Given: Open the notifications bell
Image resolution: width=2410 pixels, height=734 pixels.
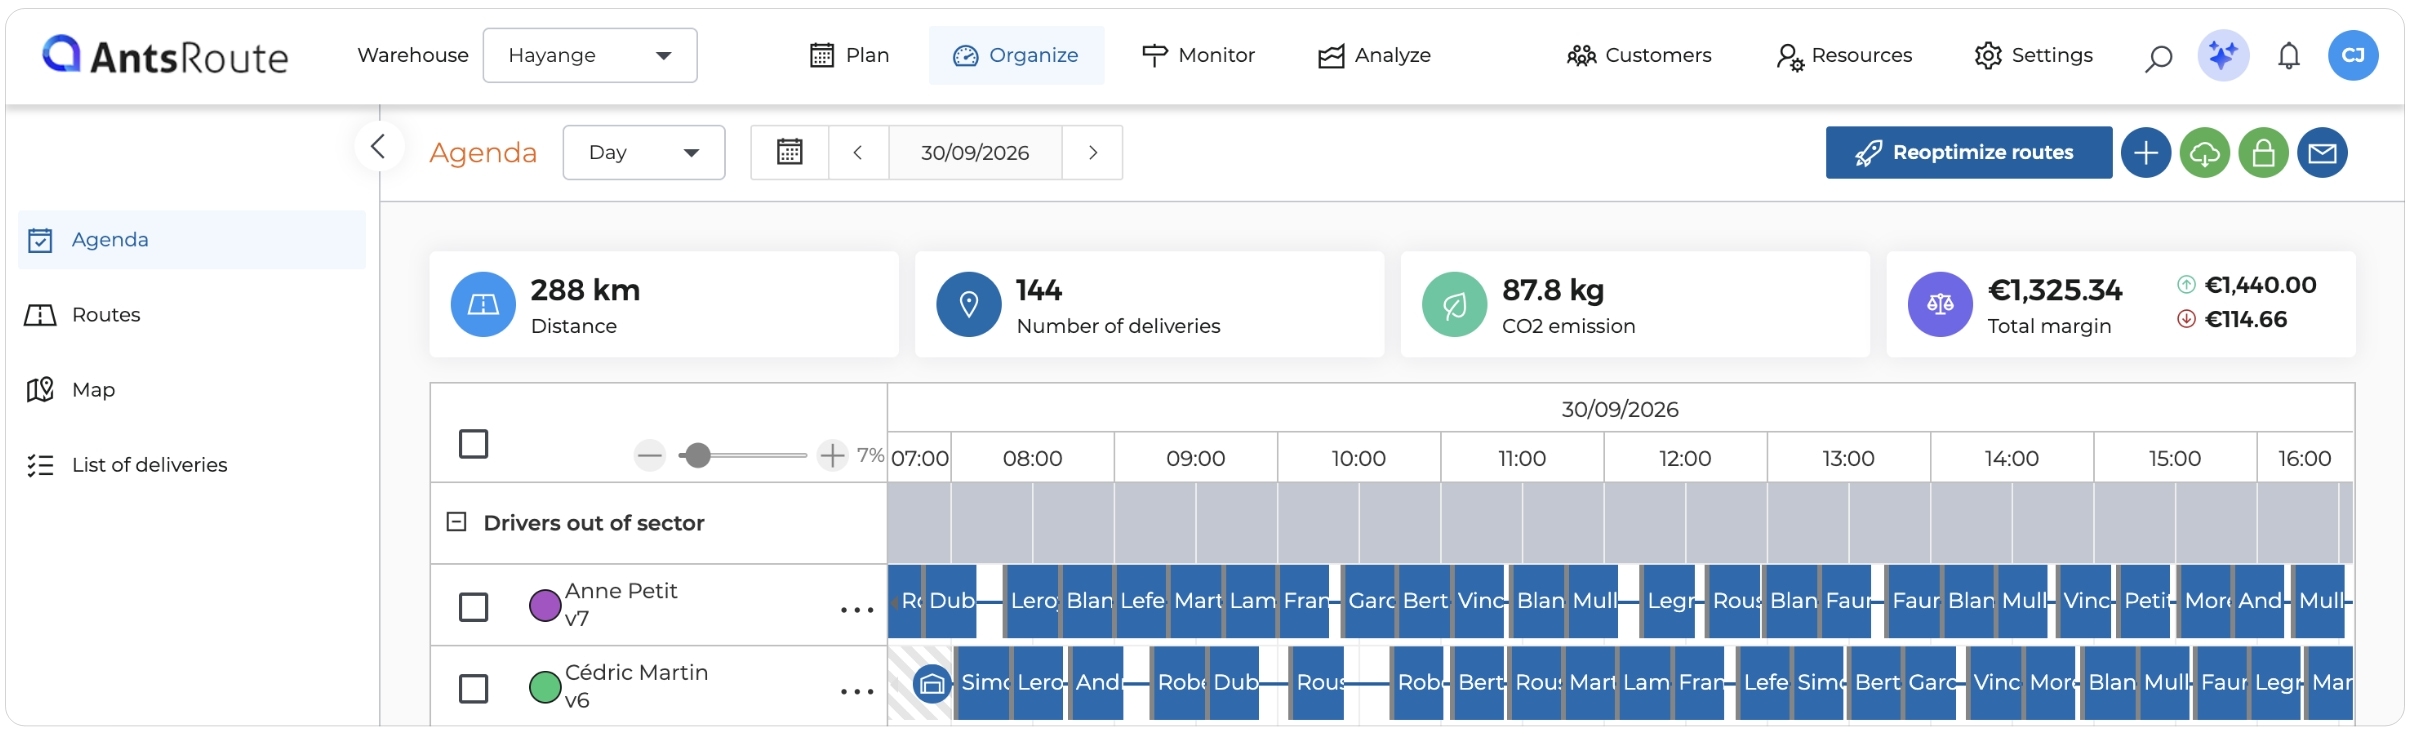Looking at the screenshot, I should click(x=2289, y=56).
